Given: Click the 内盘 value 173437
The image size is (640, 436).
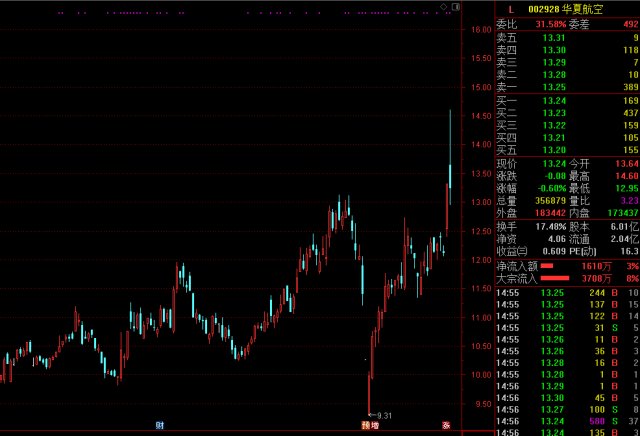Looking at the screenshot, I should coord(623,213).
